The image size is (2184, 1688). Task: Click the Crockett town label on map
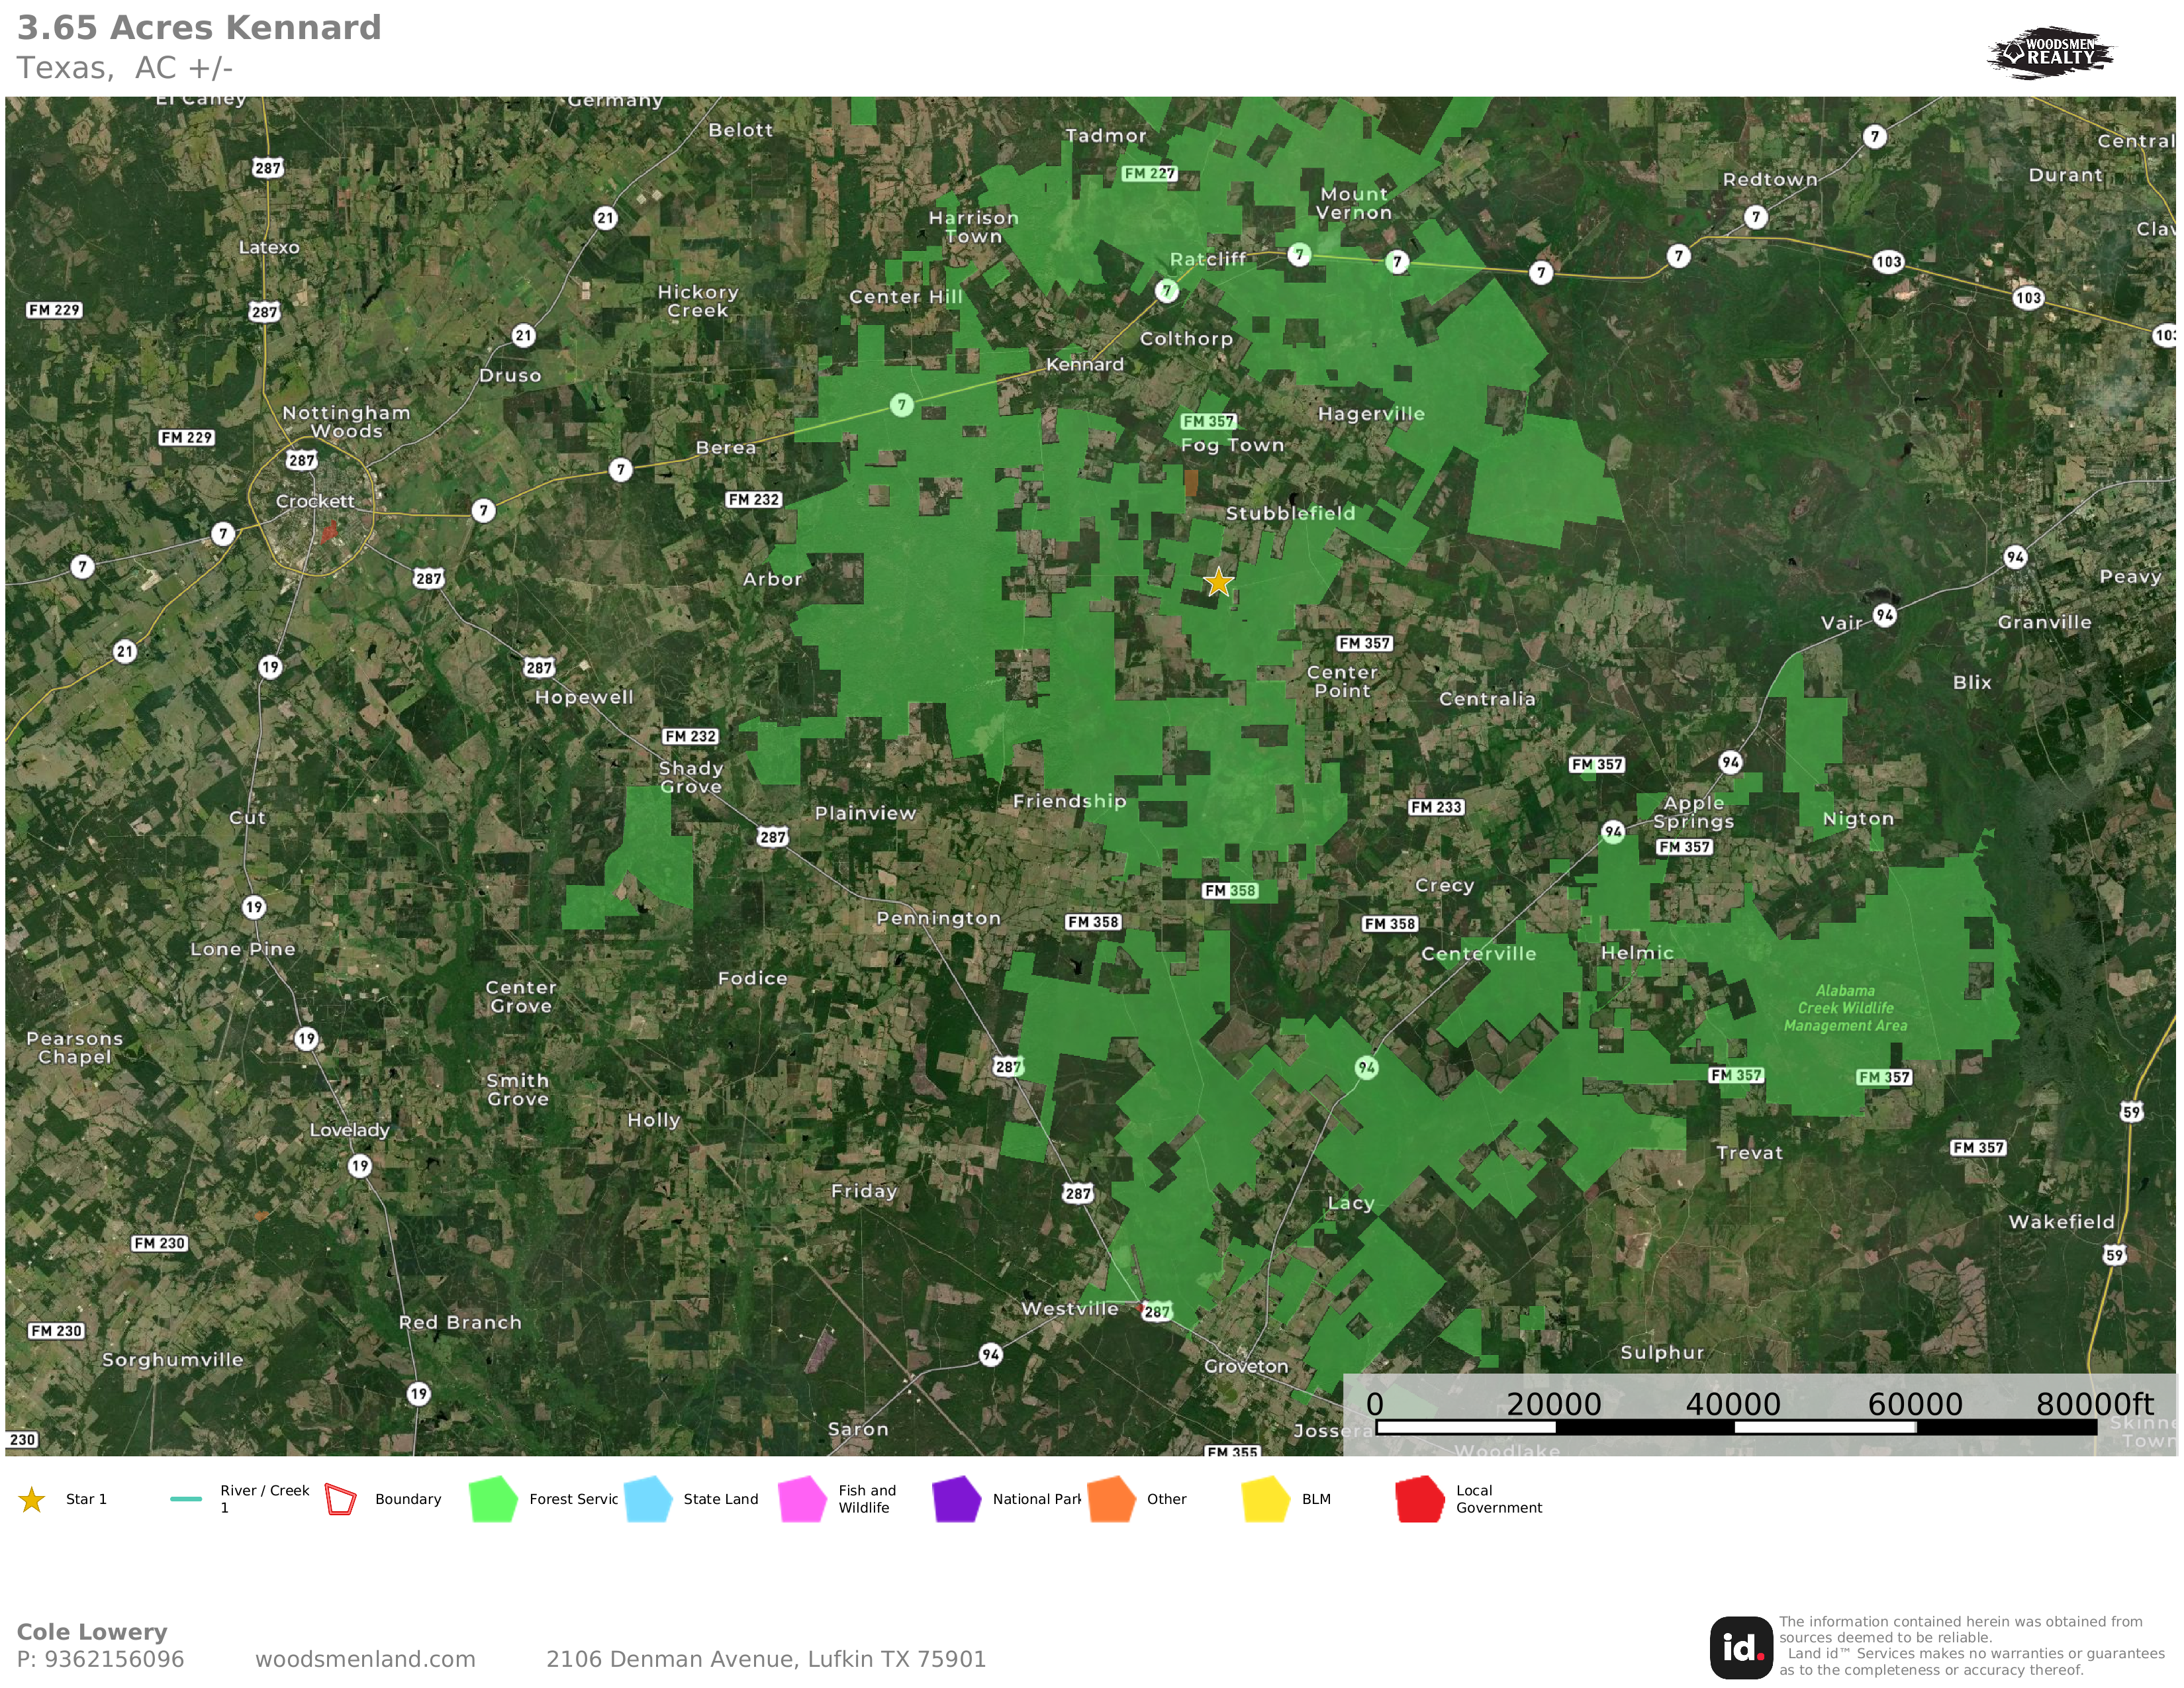tap(315, 501)
